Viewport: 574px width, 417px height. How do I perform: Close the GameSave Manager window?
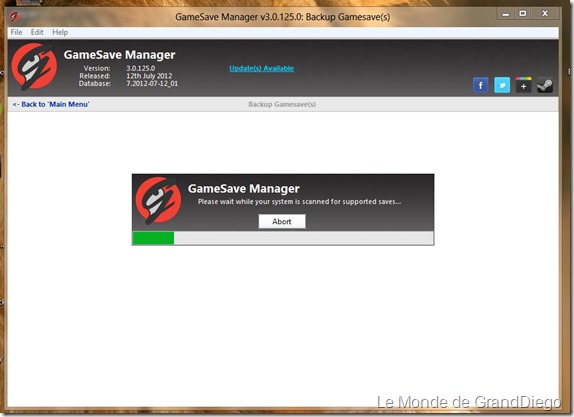[545, 14]
